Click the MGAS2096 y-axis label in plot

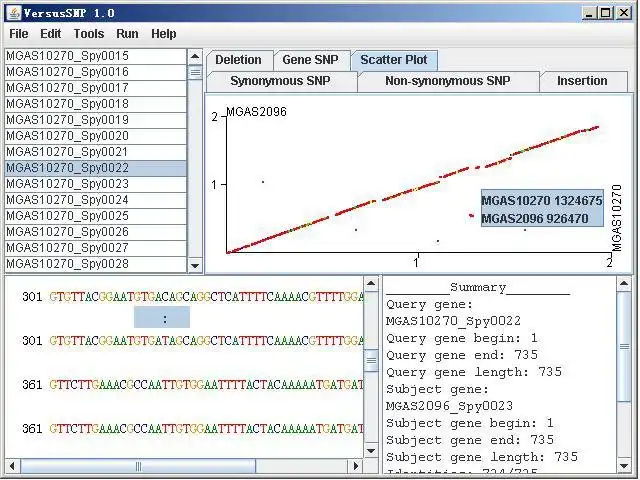tap(256, 112)
